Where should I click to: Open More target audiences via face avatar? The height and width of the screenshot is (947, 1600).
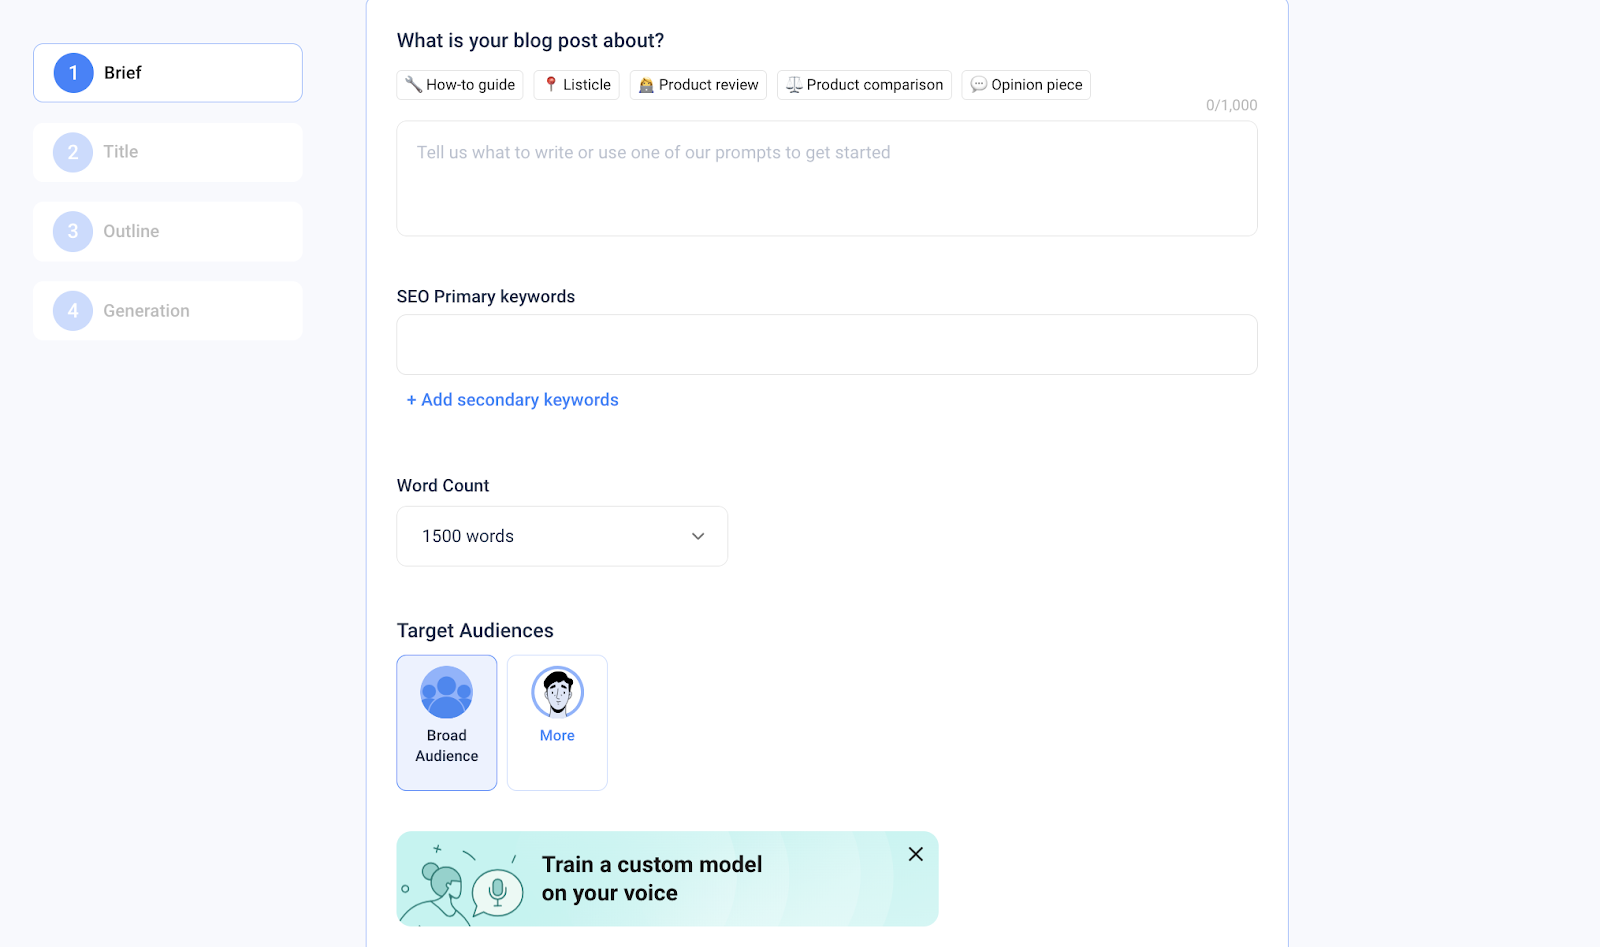coord(557,692)
